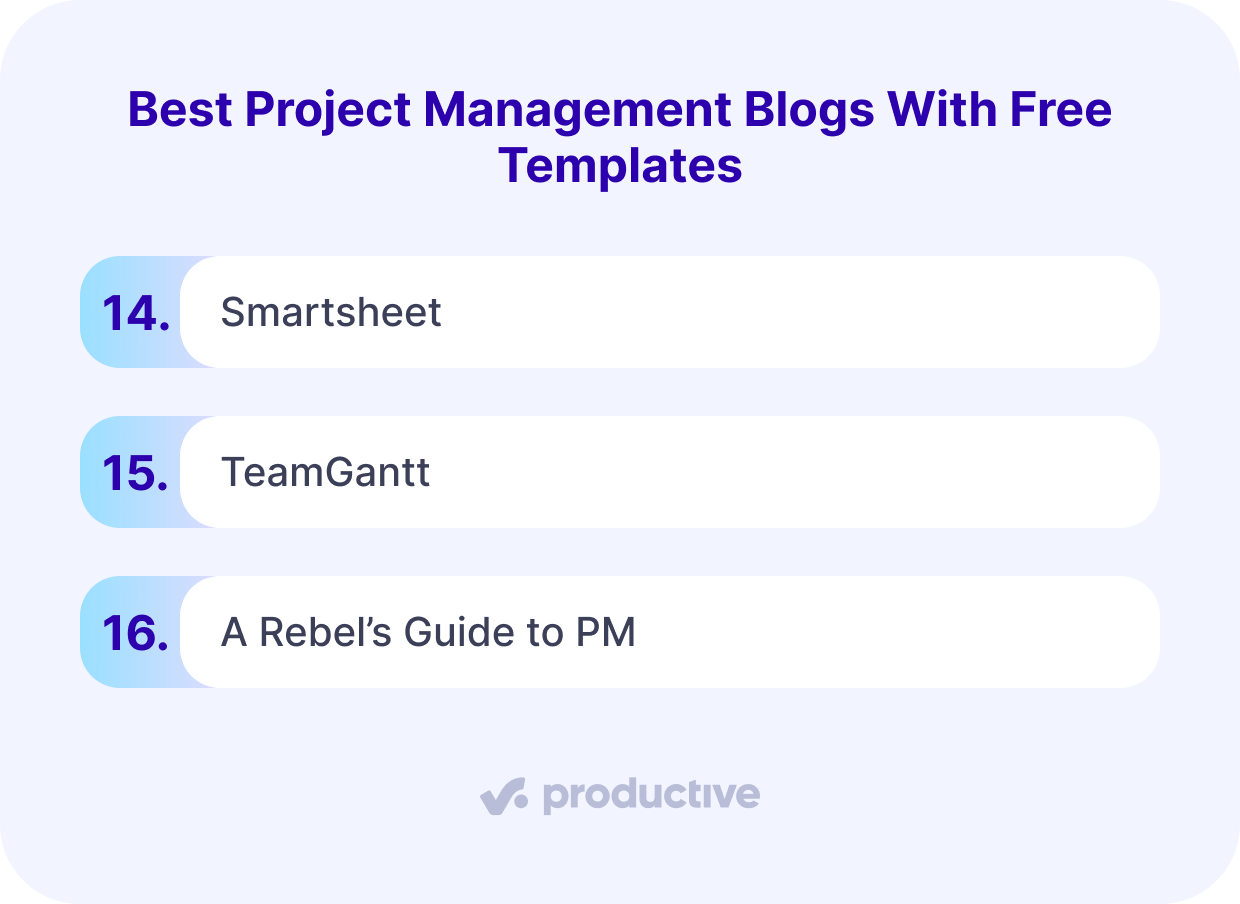Click the word "With" in the heading
Image resolution: width=1240 pixels, height=904 pixels.
923,109
